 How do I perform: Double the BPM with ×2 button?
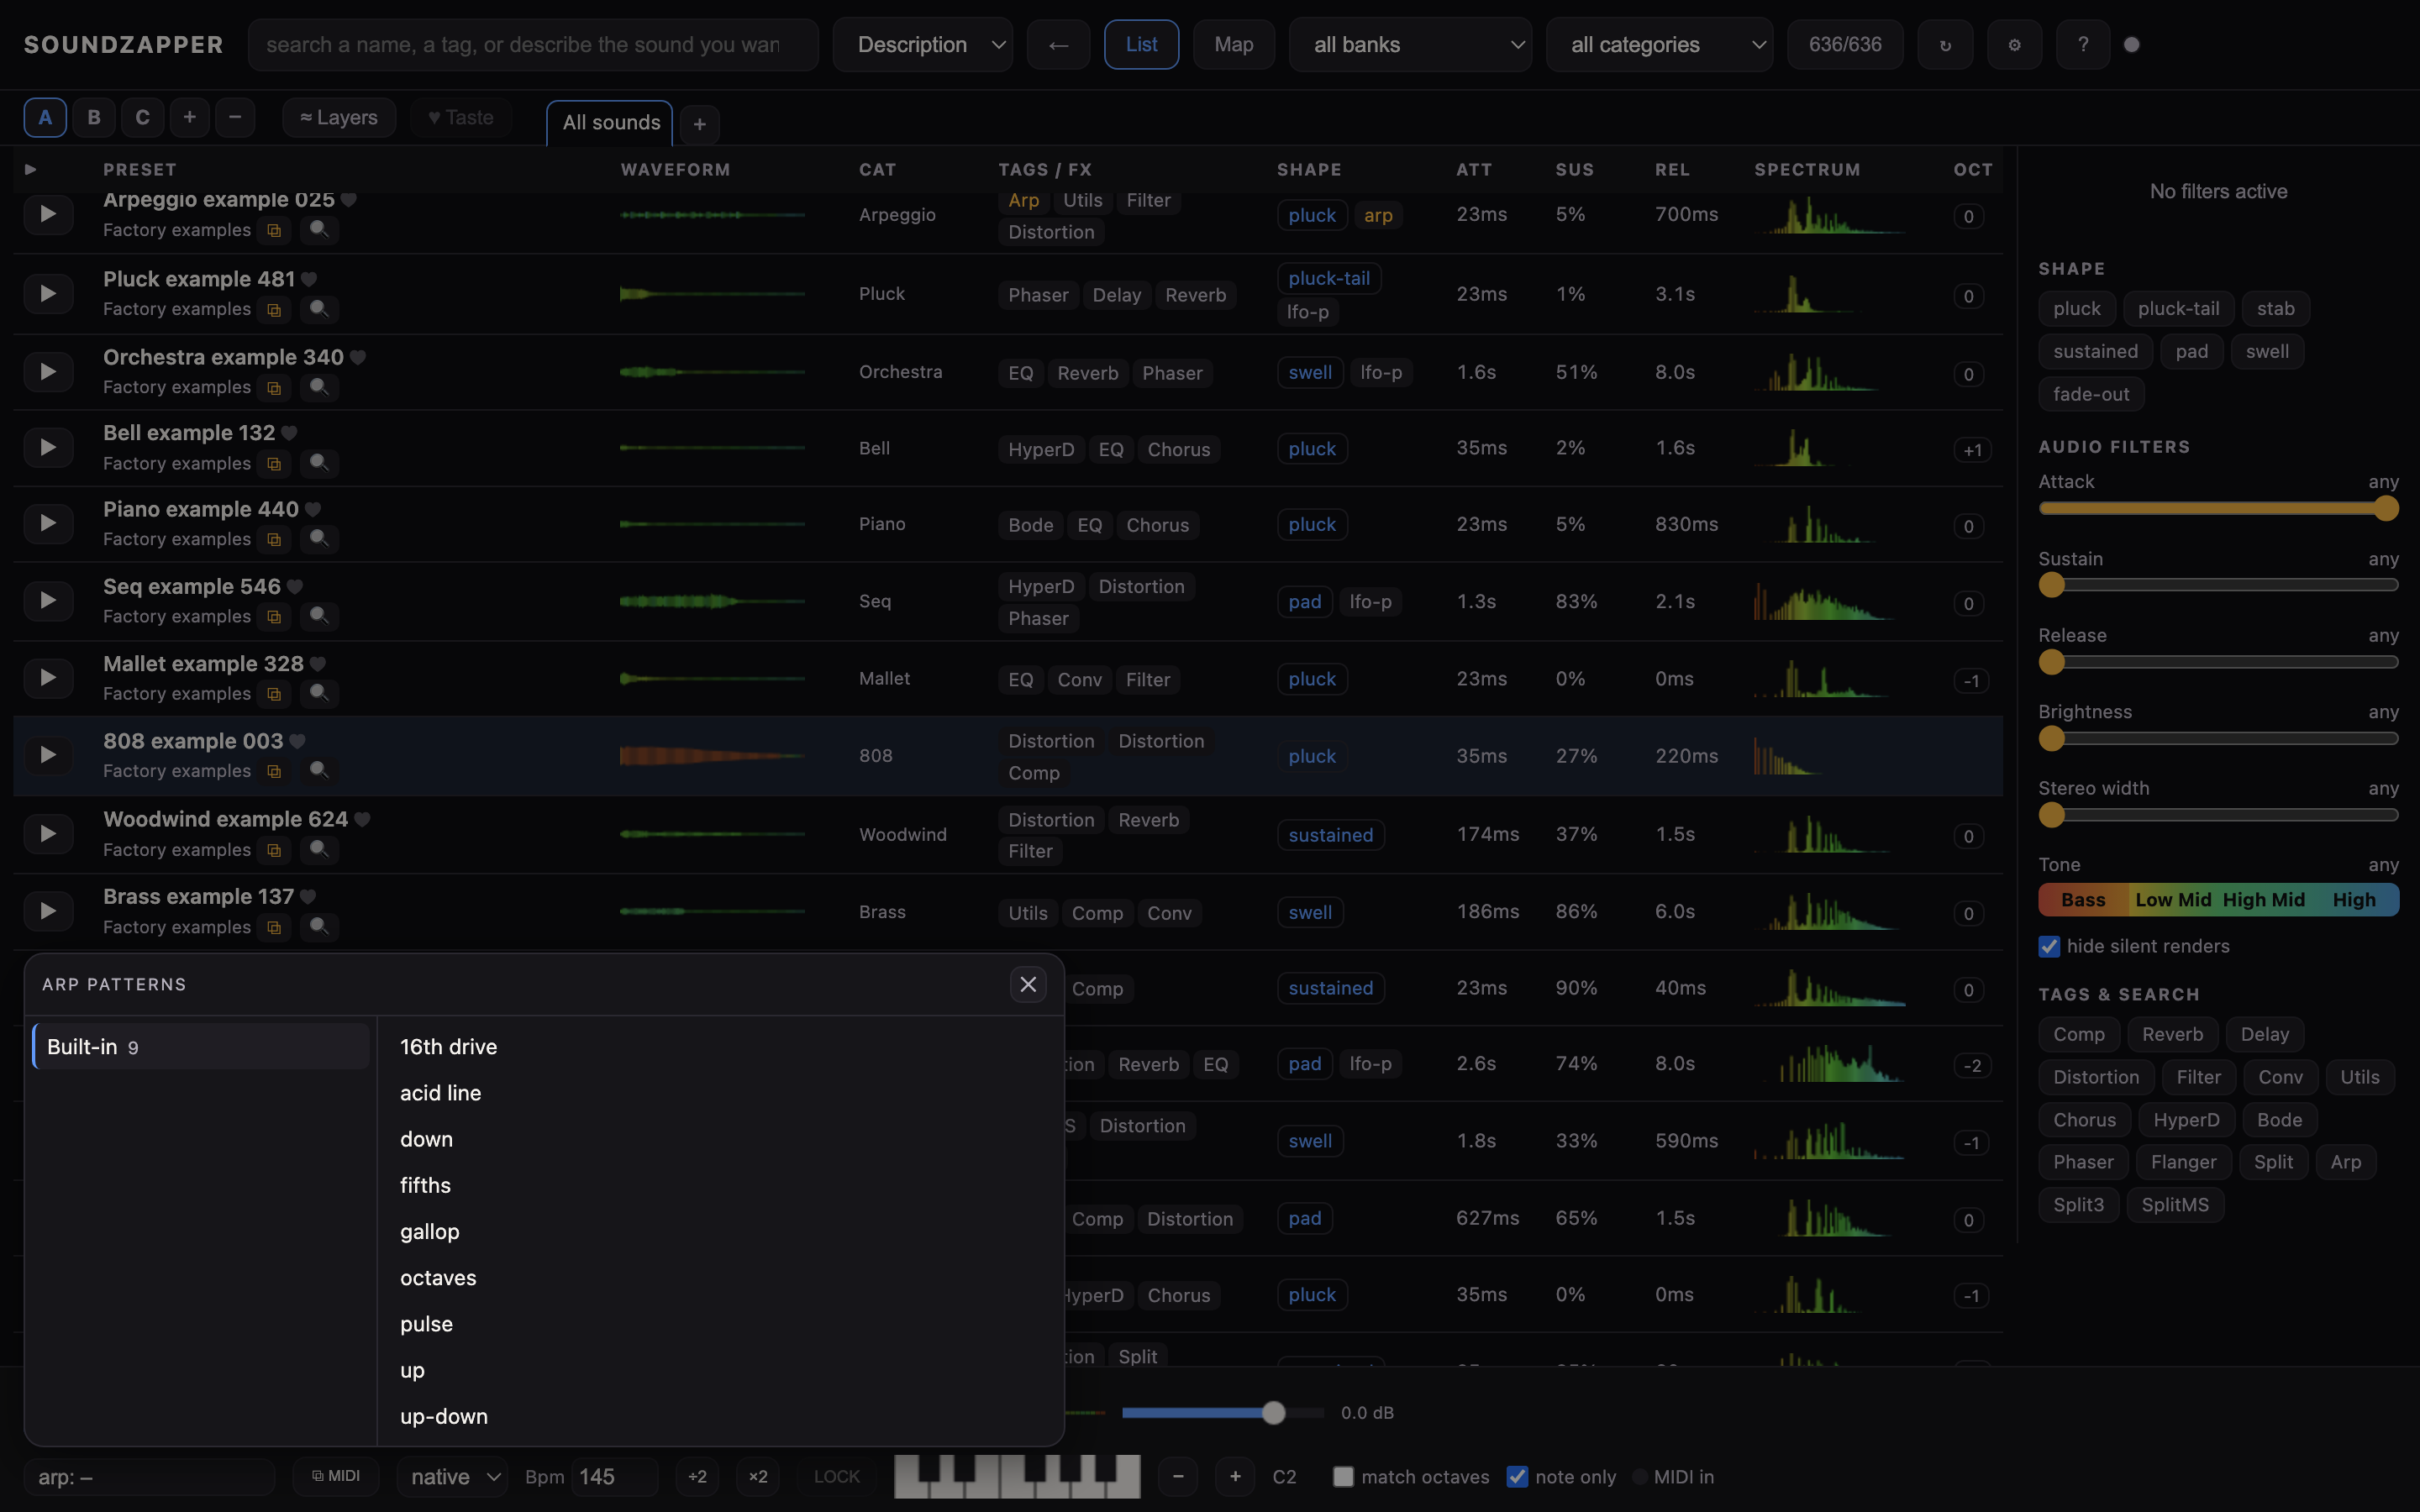click(759, 1477)
